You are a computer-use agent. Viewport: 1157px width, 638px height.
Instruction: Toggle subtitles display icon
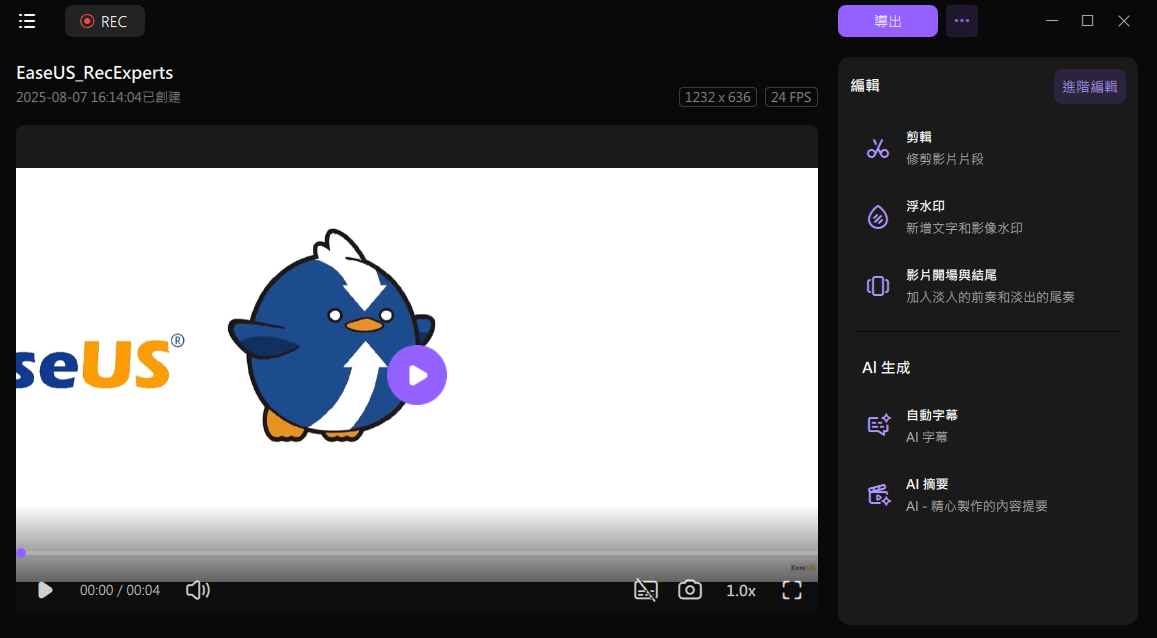coord(646,590)
